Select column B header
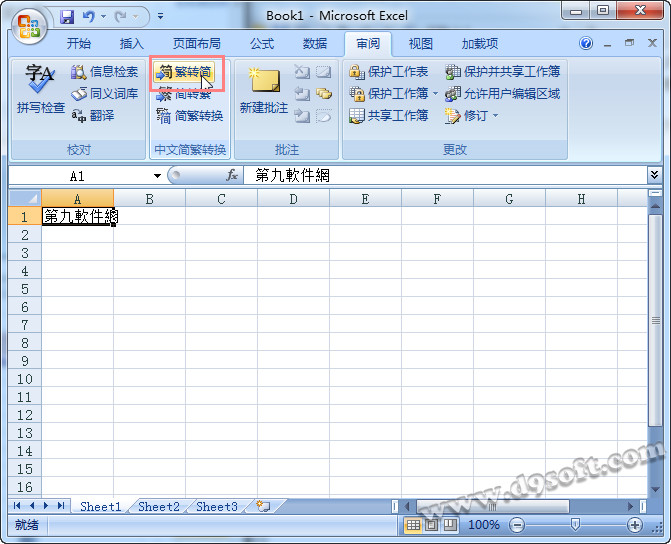Image resolution: width=671 pixels, height=544 pixels. (149, 199)
